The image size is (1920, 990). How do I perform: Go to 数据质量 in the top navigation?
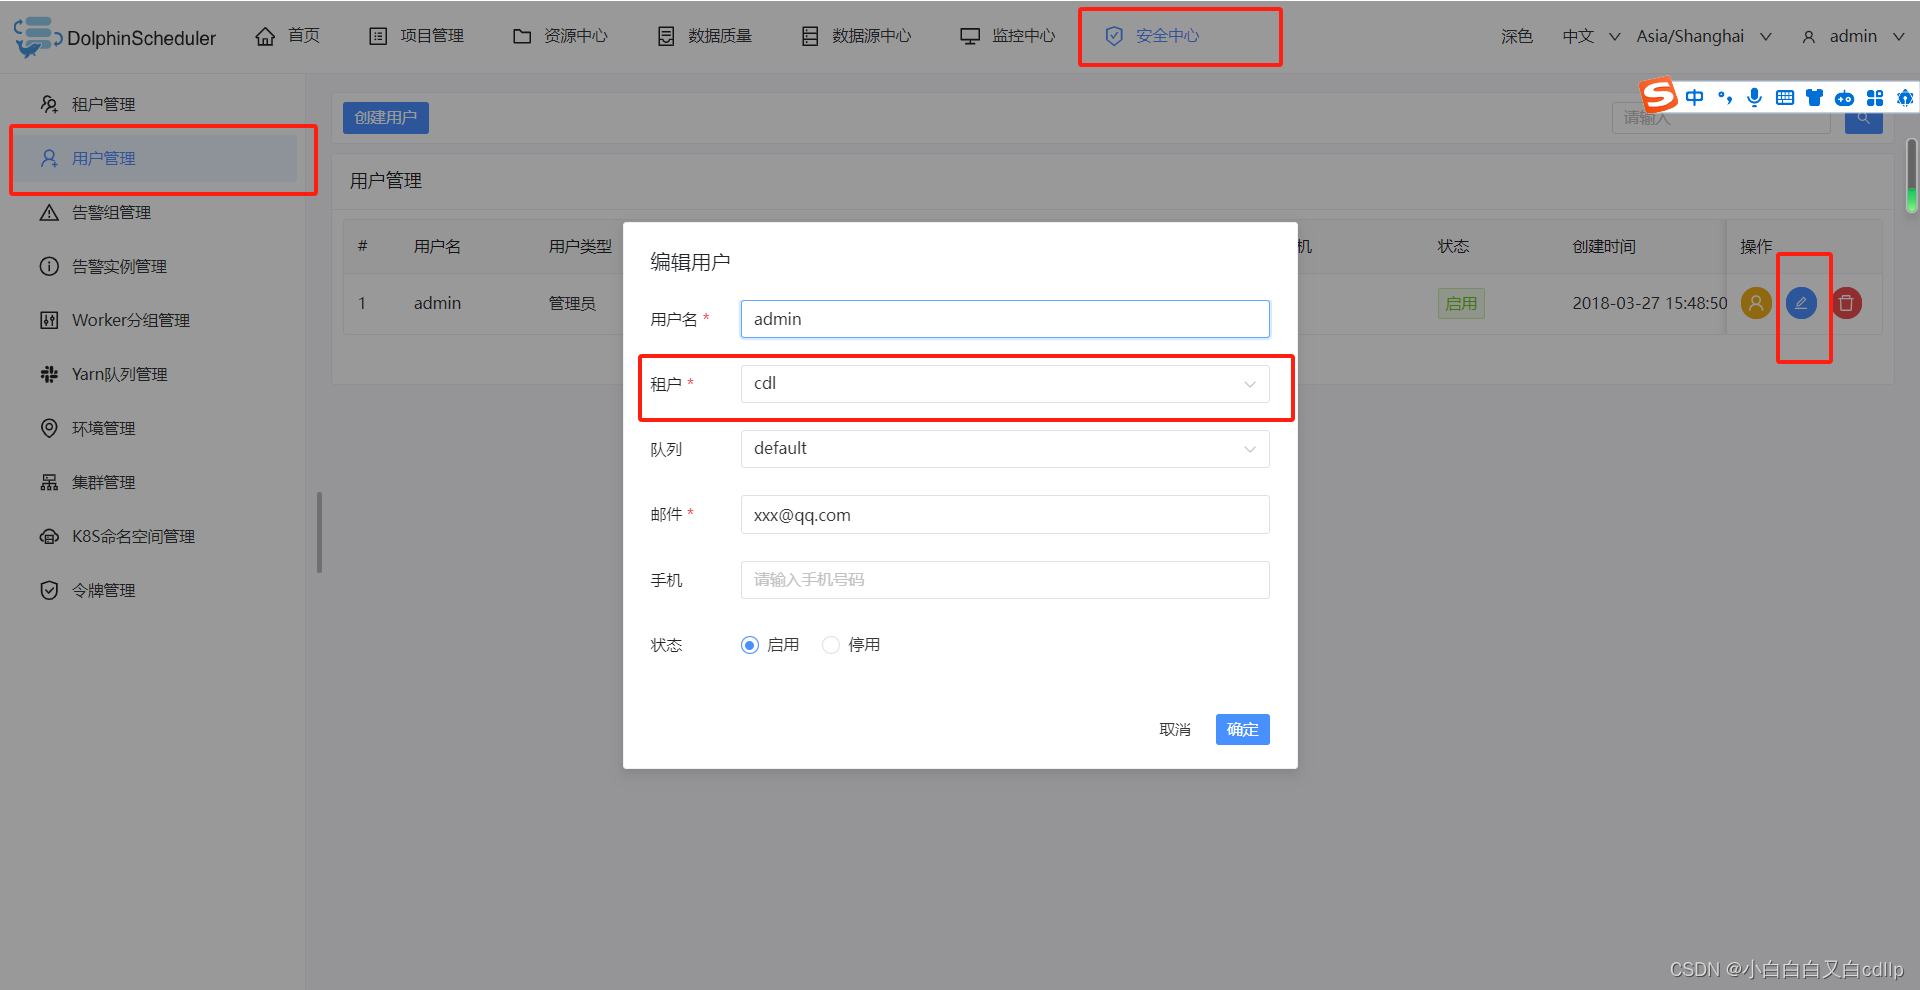click(704, 36)
